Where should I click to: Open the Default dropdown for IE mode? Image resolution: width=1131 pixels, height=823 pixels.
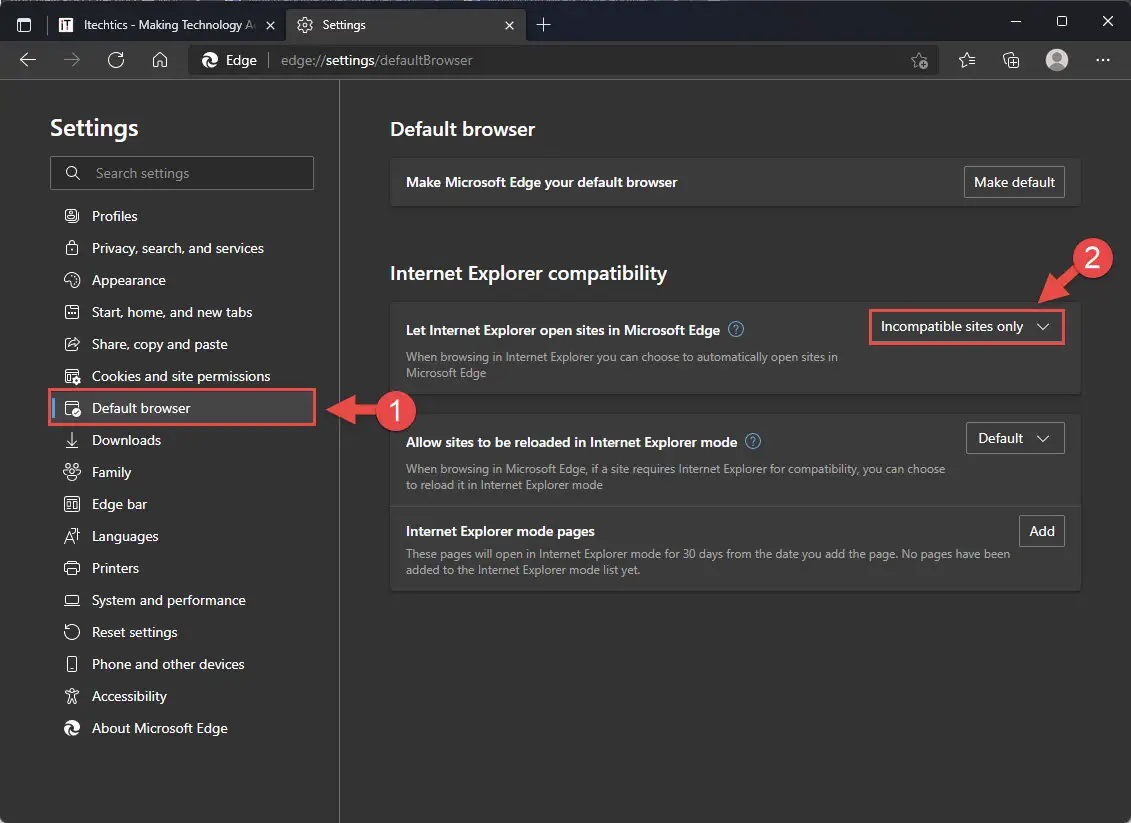(1015, 438)
